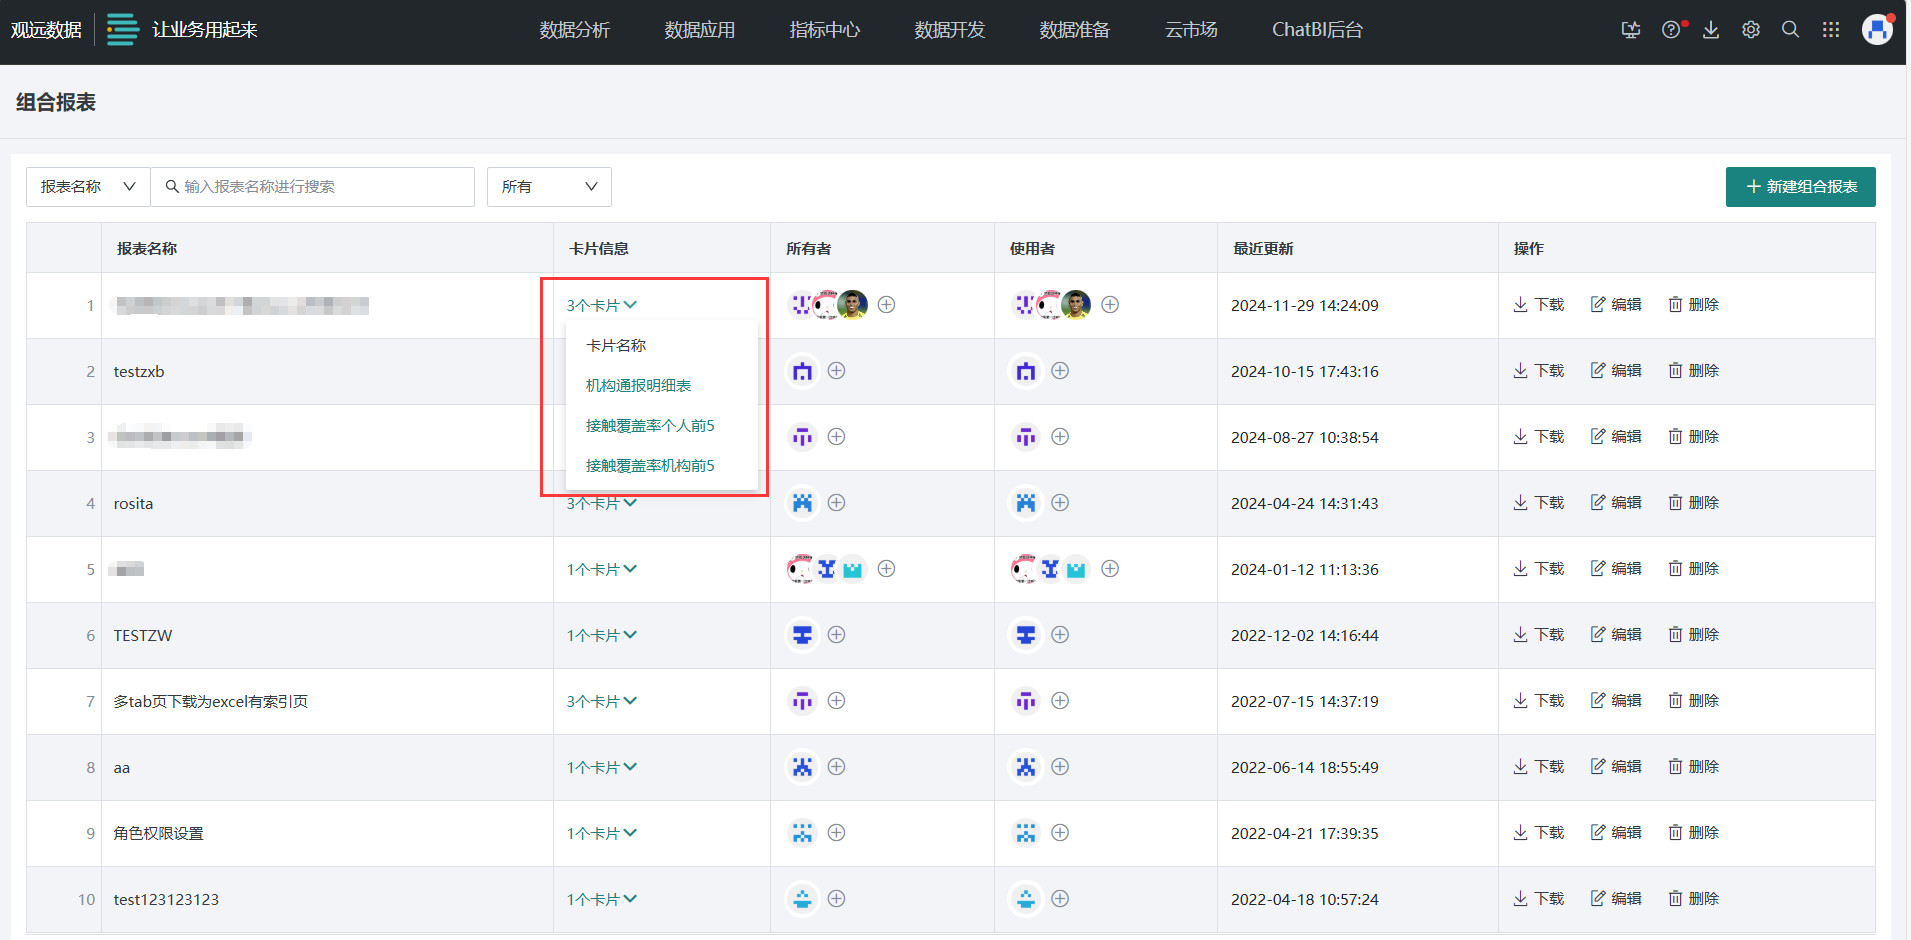Open the download center icon in header

click(1711, 30)
